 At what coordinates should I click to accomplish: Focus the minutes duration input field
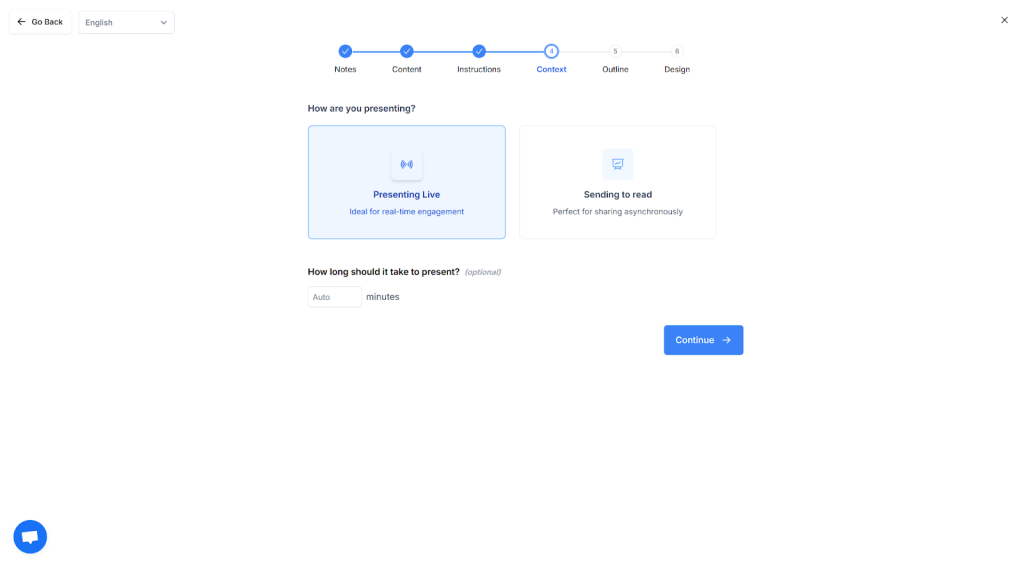tap(334, 297)
